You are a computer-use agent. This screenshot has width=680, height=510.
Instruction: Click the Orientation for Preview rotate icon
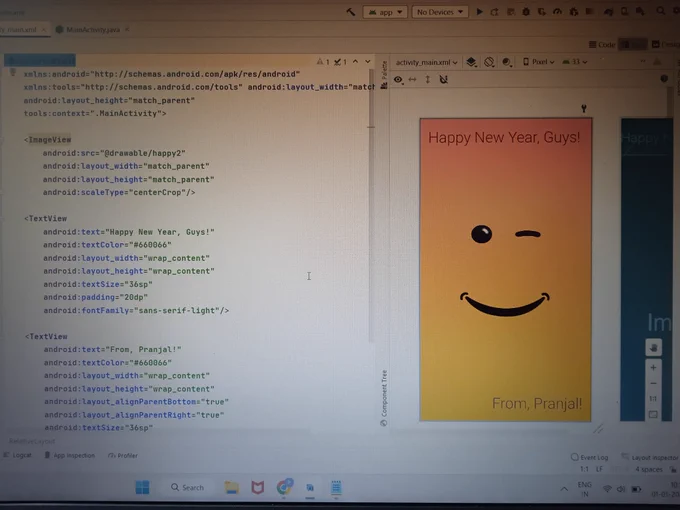tap(489, 62)
